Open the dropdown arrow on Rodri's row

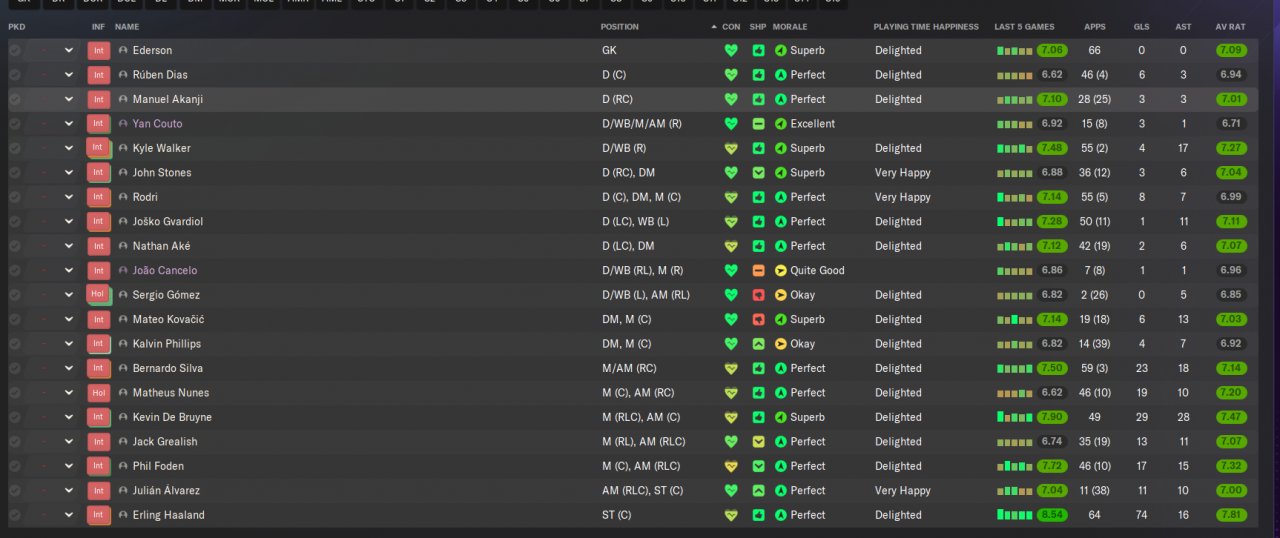pyautogui.click(x=69, y=197)
